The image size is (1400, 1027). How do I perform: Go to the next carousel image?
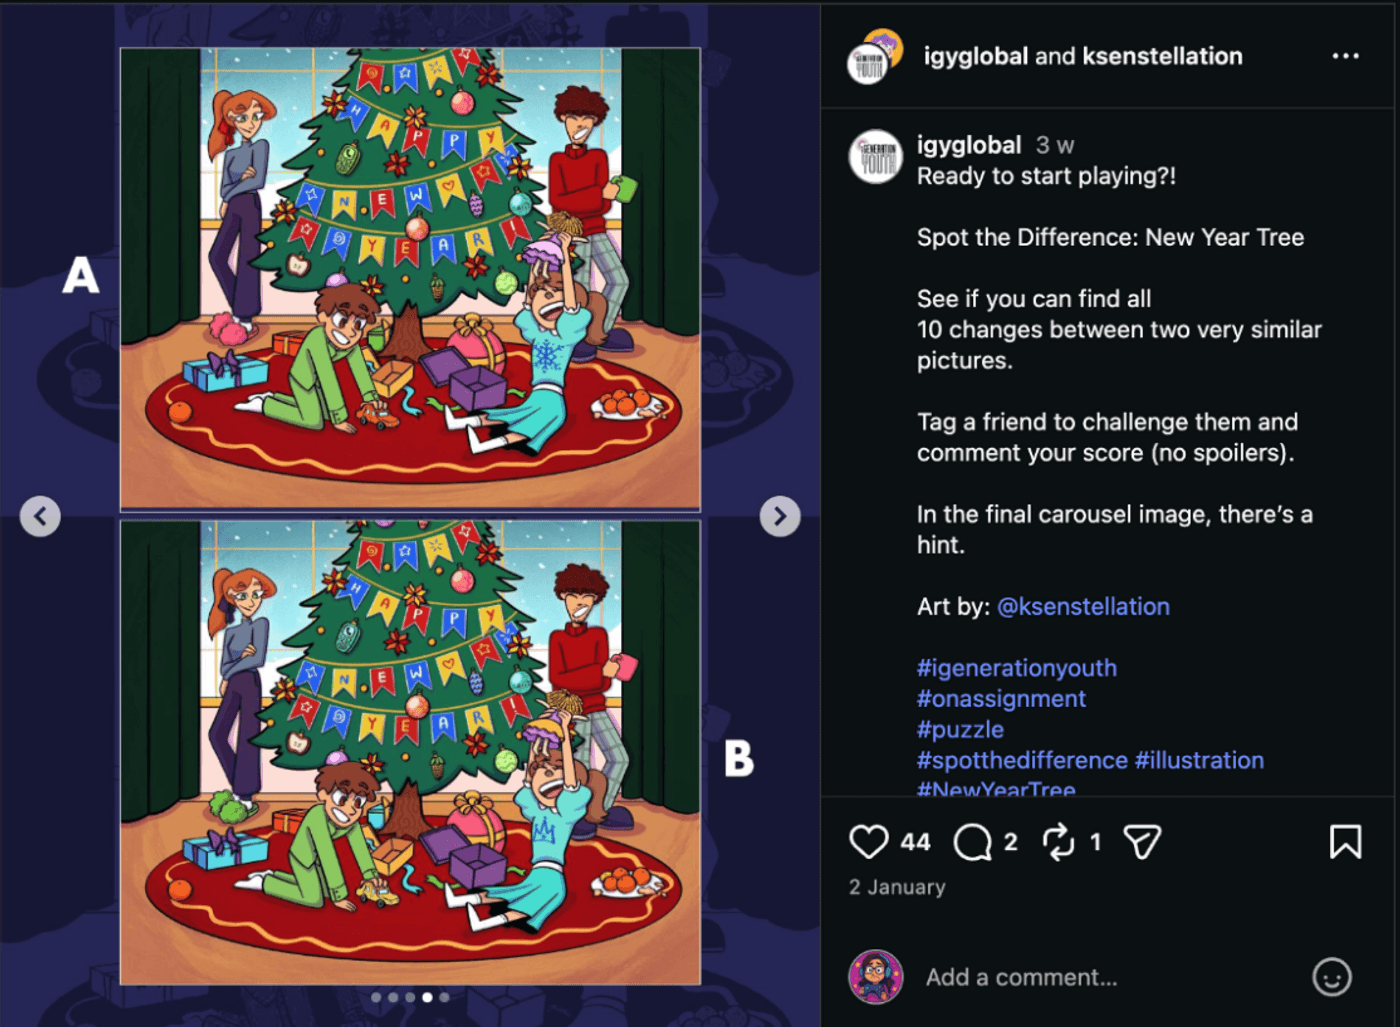pos(780,516)
